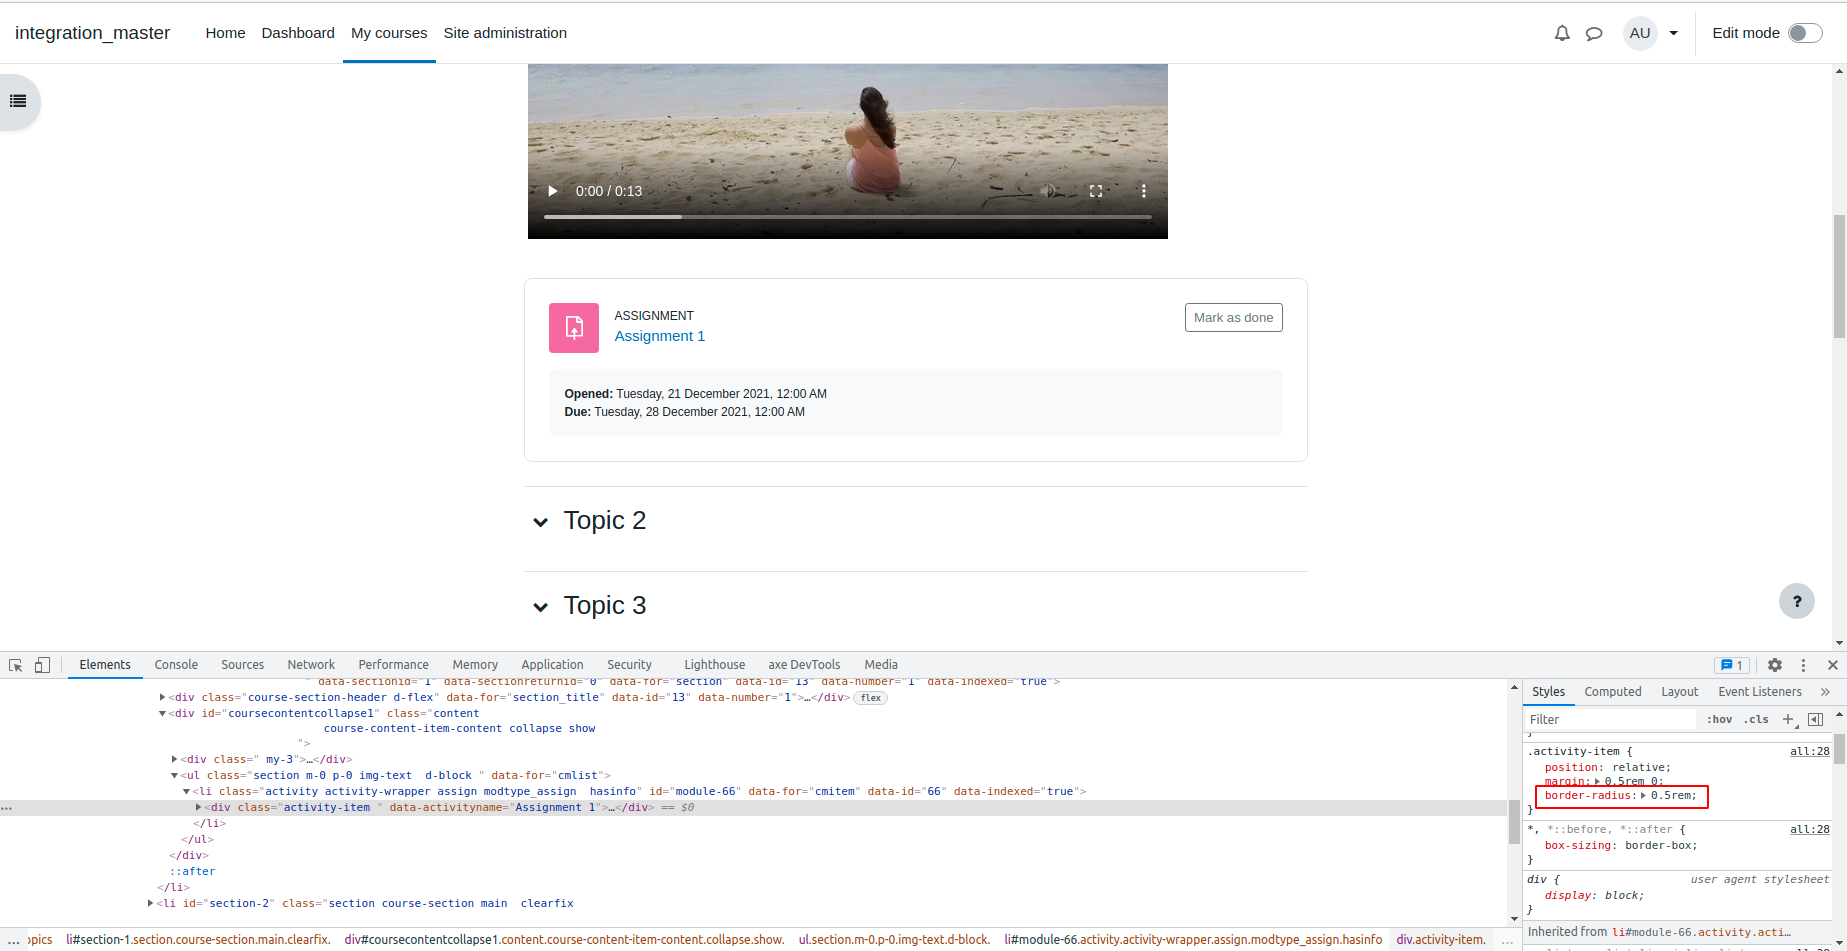Image resolution: width=1847 pixels, height=951 pixels.
Task: Switch to the Layout pane
Action: pyautogui.click(x=1680, y=692)
